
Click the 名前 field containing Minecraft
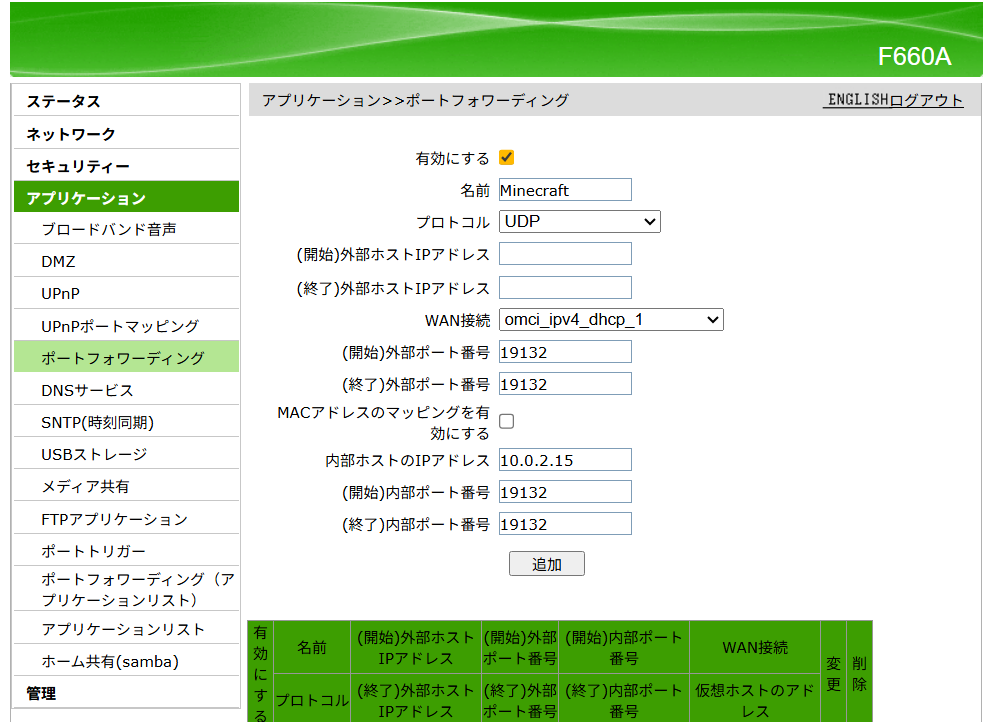565,190
